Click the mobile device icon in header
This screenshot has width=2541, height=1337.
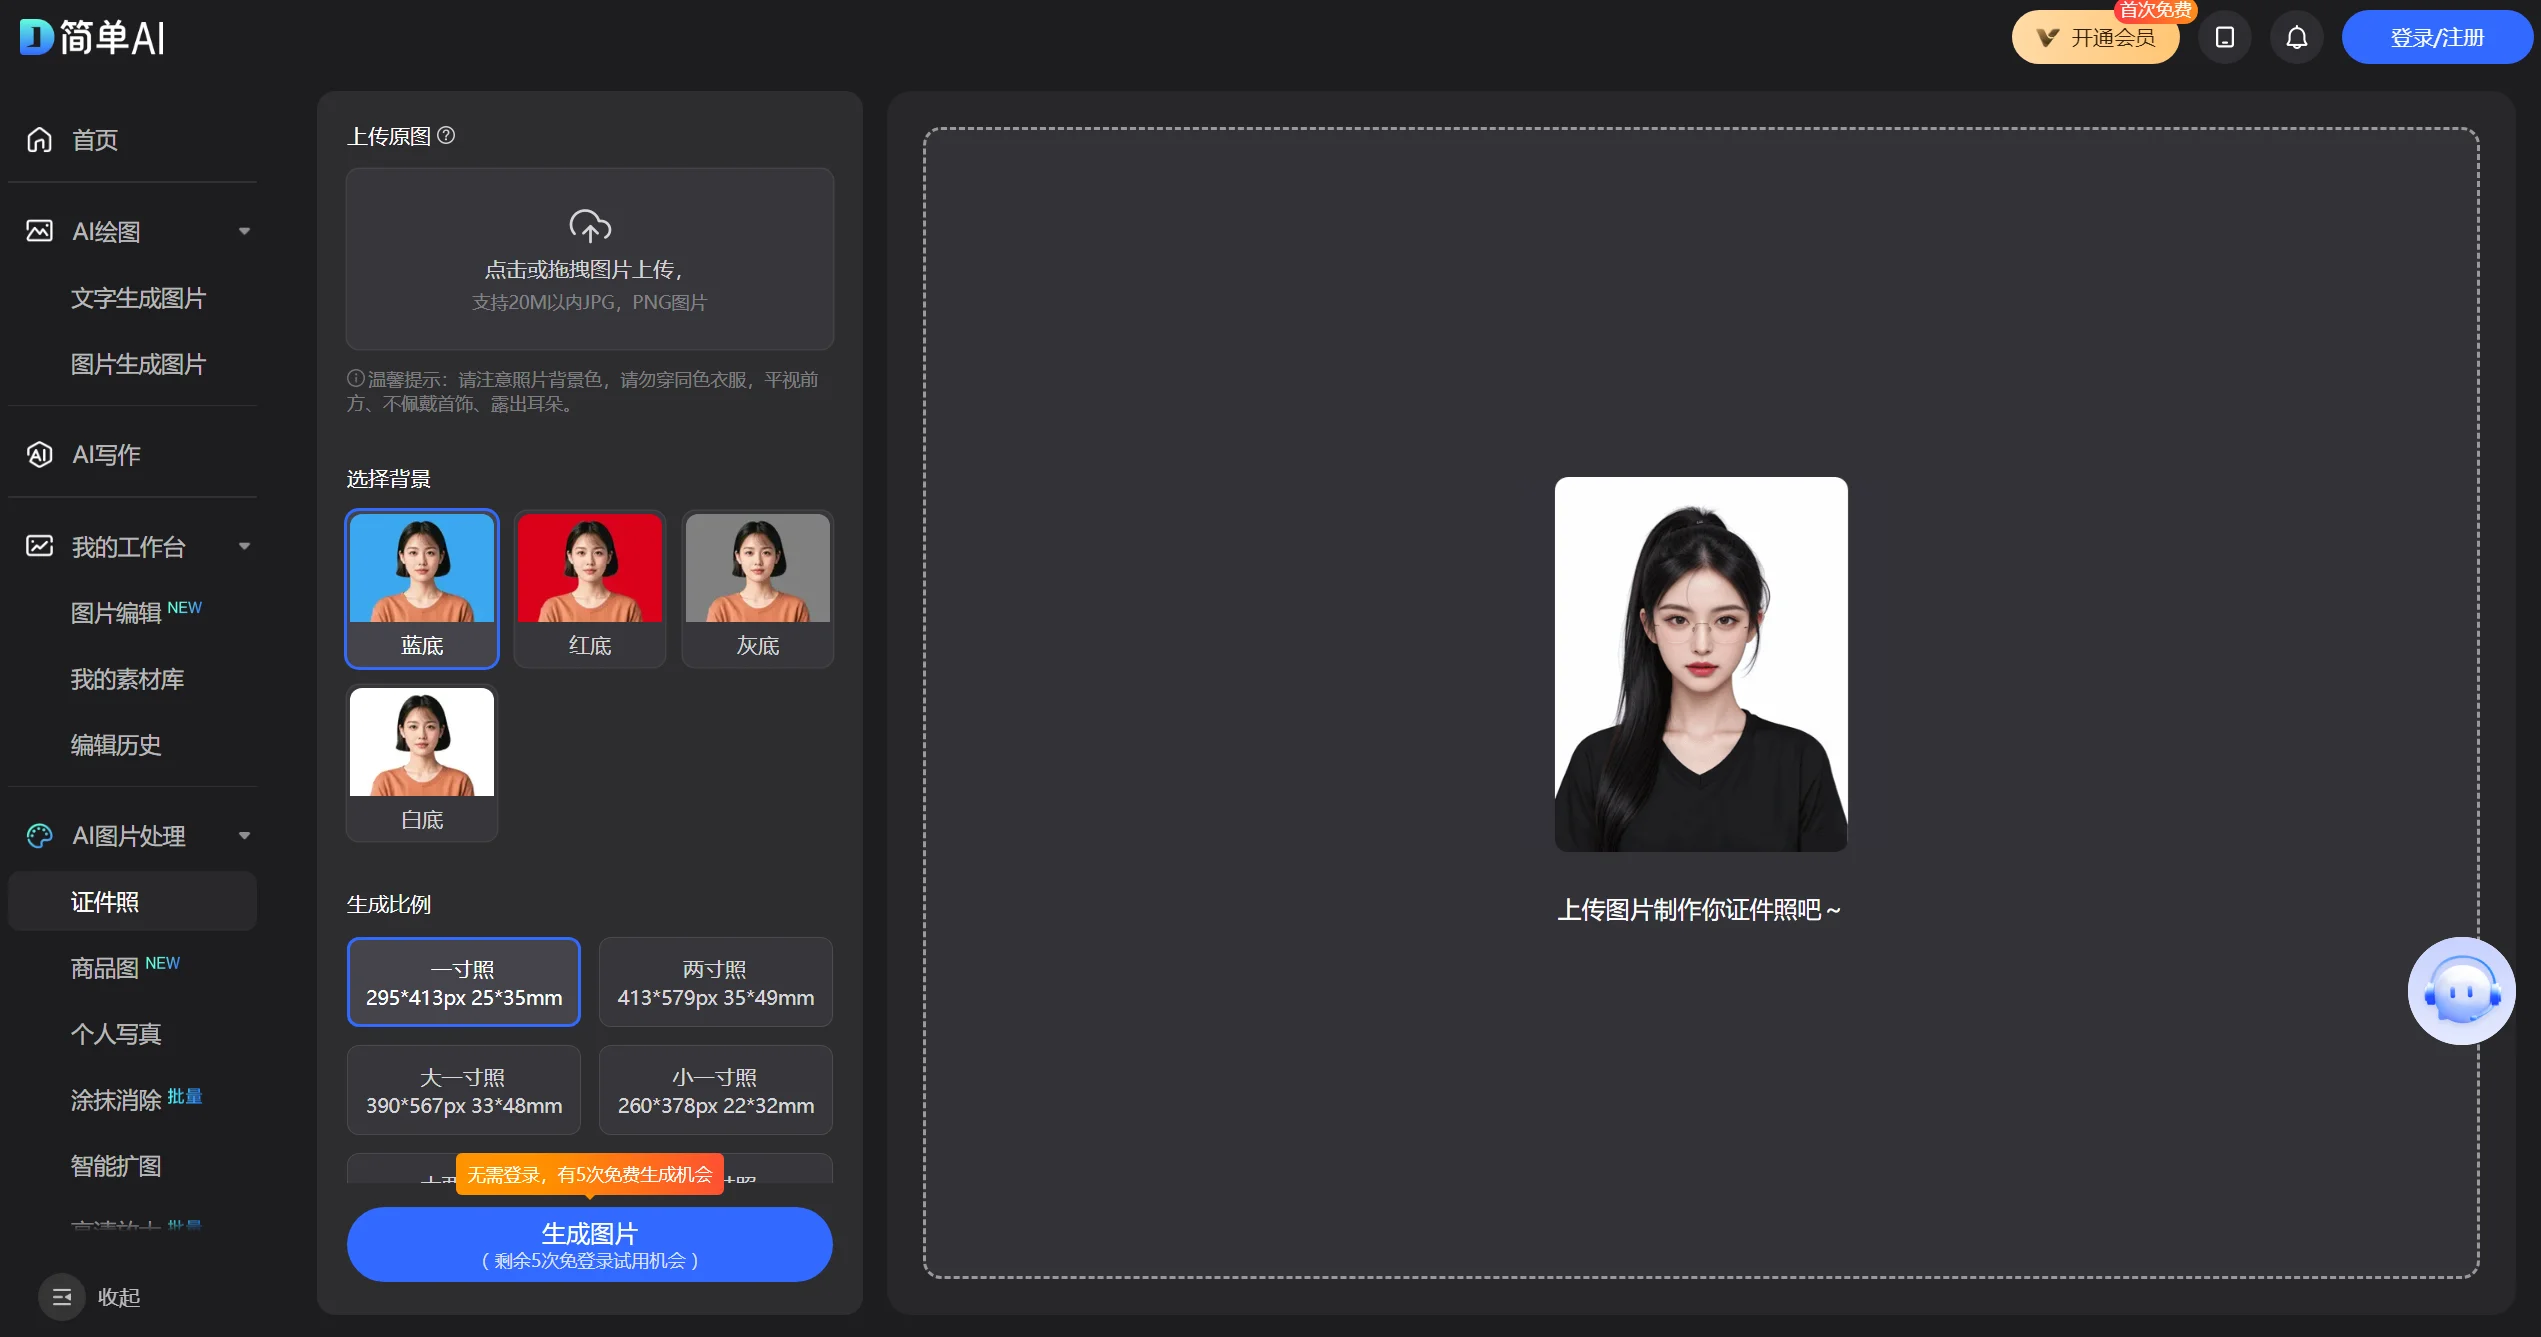[x=2224, y=37]
